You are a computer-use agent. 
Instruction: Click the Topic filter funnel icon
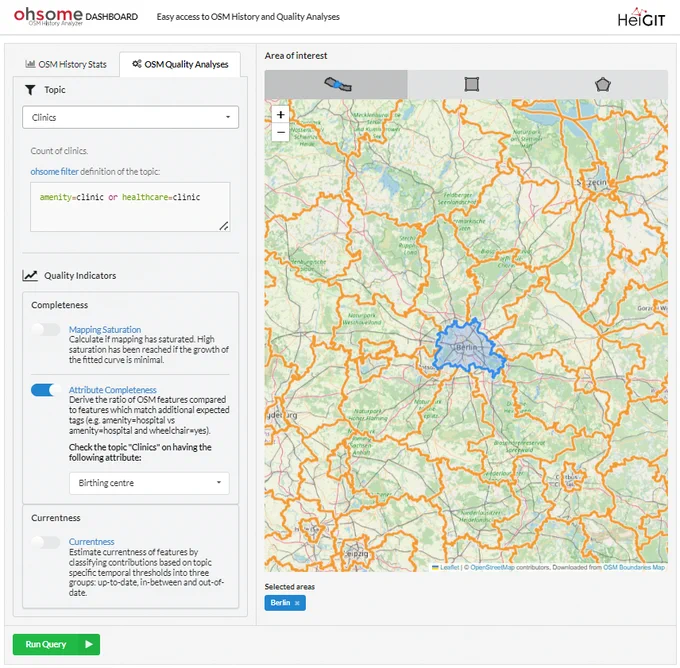30,90
